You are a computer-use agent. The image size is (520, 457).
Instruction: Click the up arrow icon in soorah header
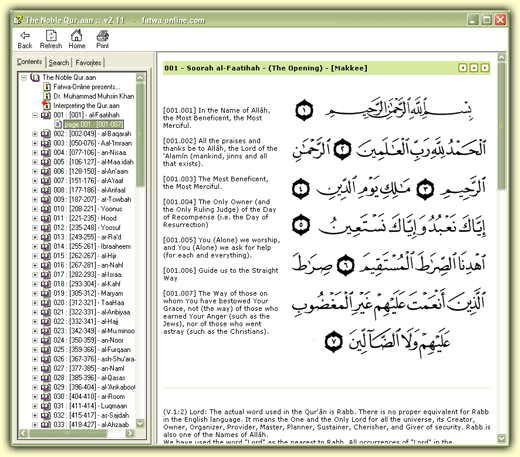474,68
